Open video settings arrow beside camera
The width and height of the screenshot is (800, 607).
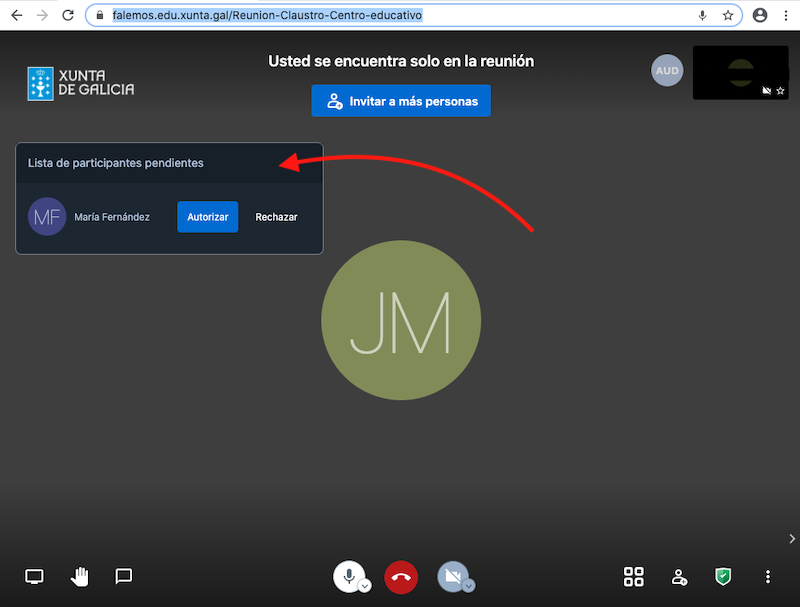point(468,586)
